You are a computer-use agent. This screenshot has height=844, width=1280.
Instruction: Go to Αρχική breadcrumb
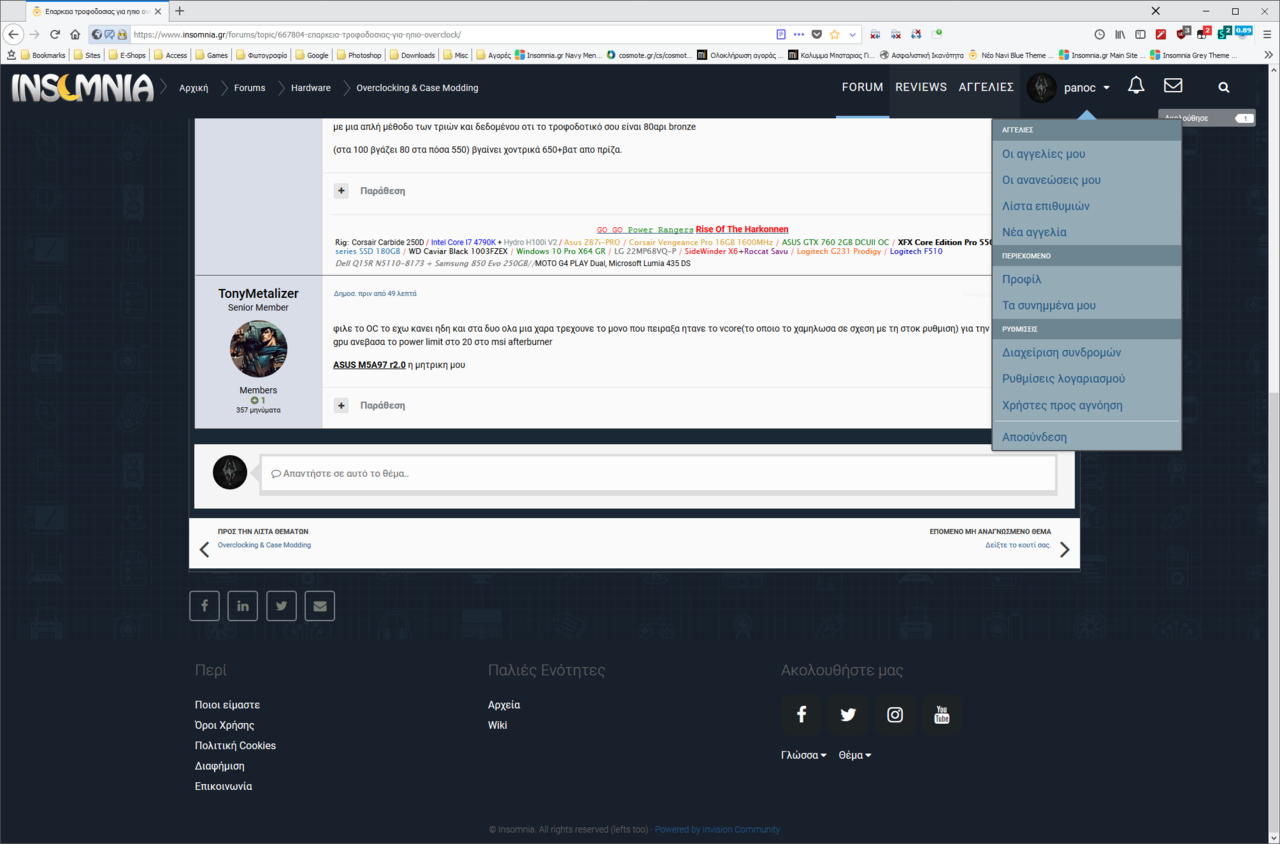193,88
